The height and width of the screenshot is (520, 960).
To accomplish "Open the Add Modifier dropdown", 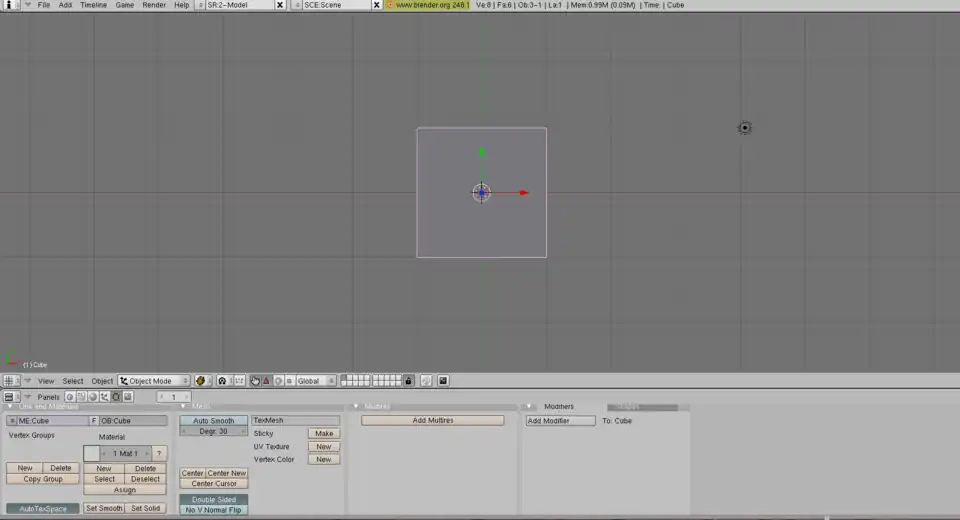I will (560, 421).
